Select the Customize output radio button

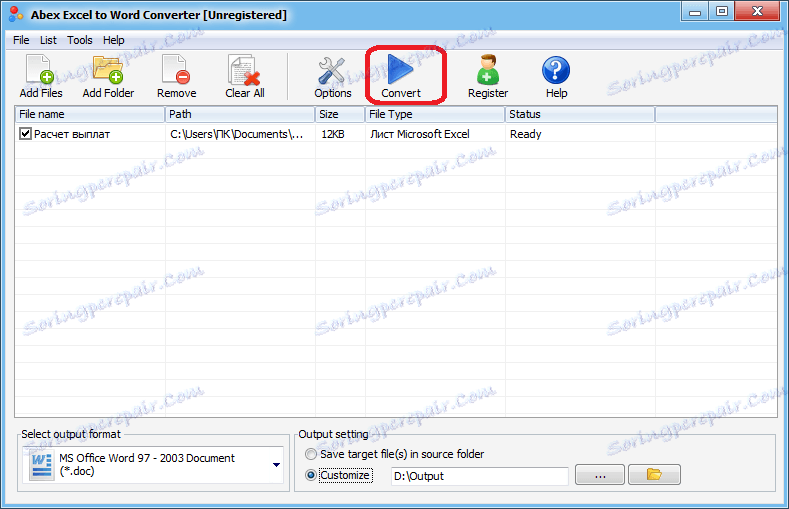pos(311,475)
